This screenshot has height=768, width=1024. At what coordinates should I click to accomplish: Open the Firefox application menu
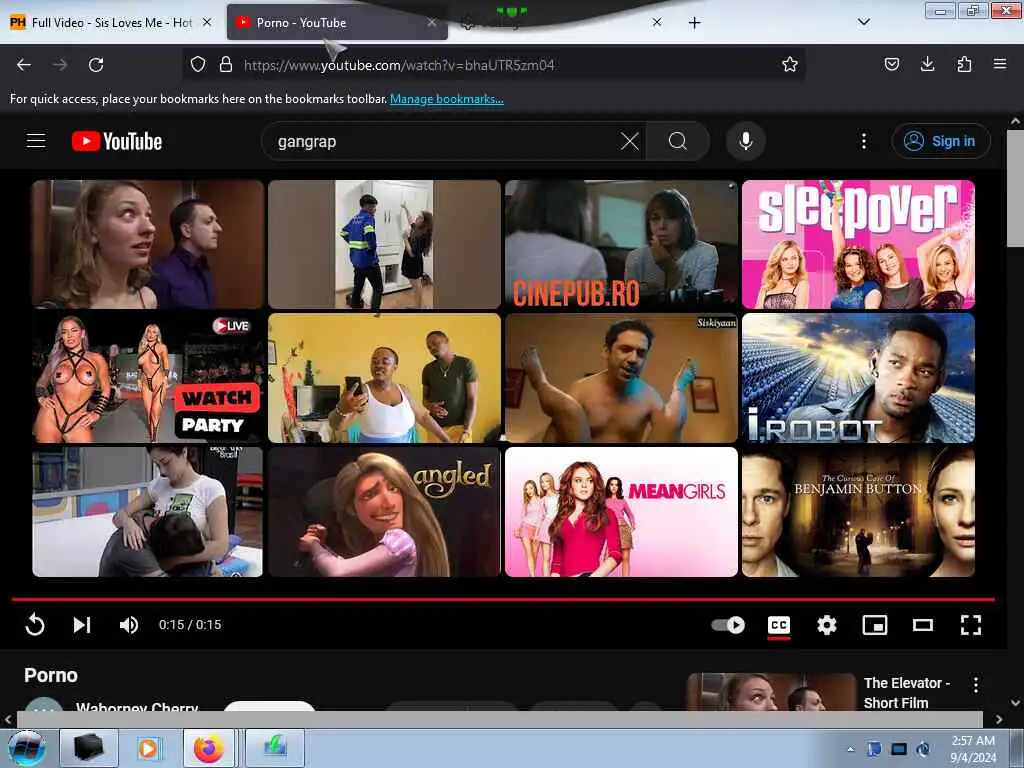click(x=999, y=64)
